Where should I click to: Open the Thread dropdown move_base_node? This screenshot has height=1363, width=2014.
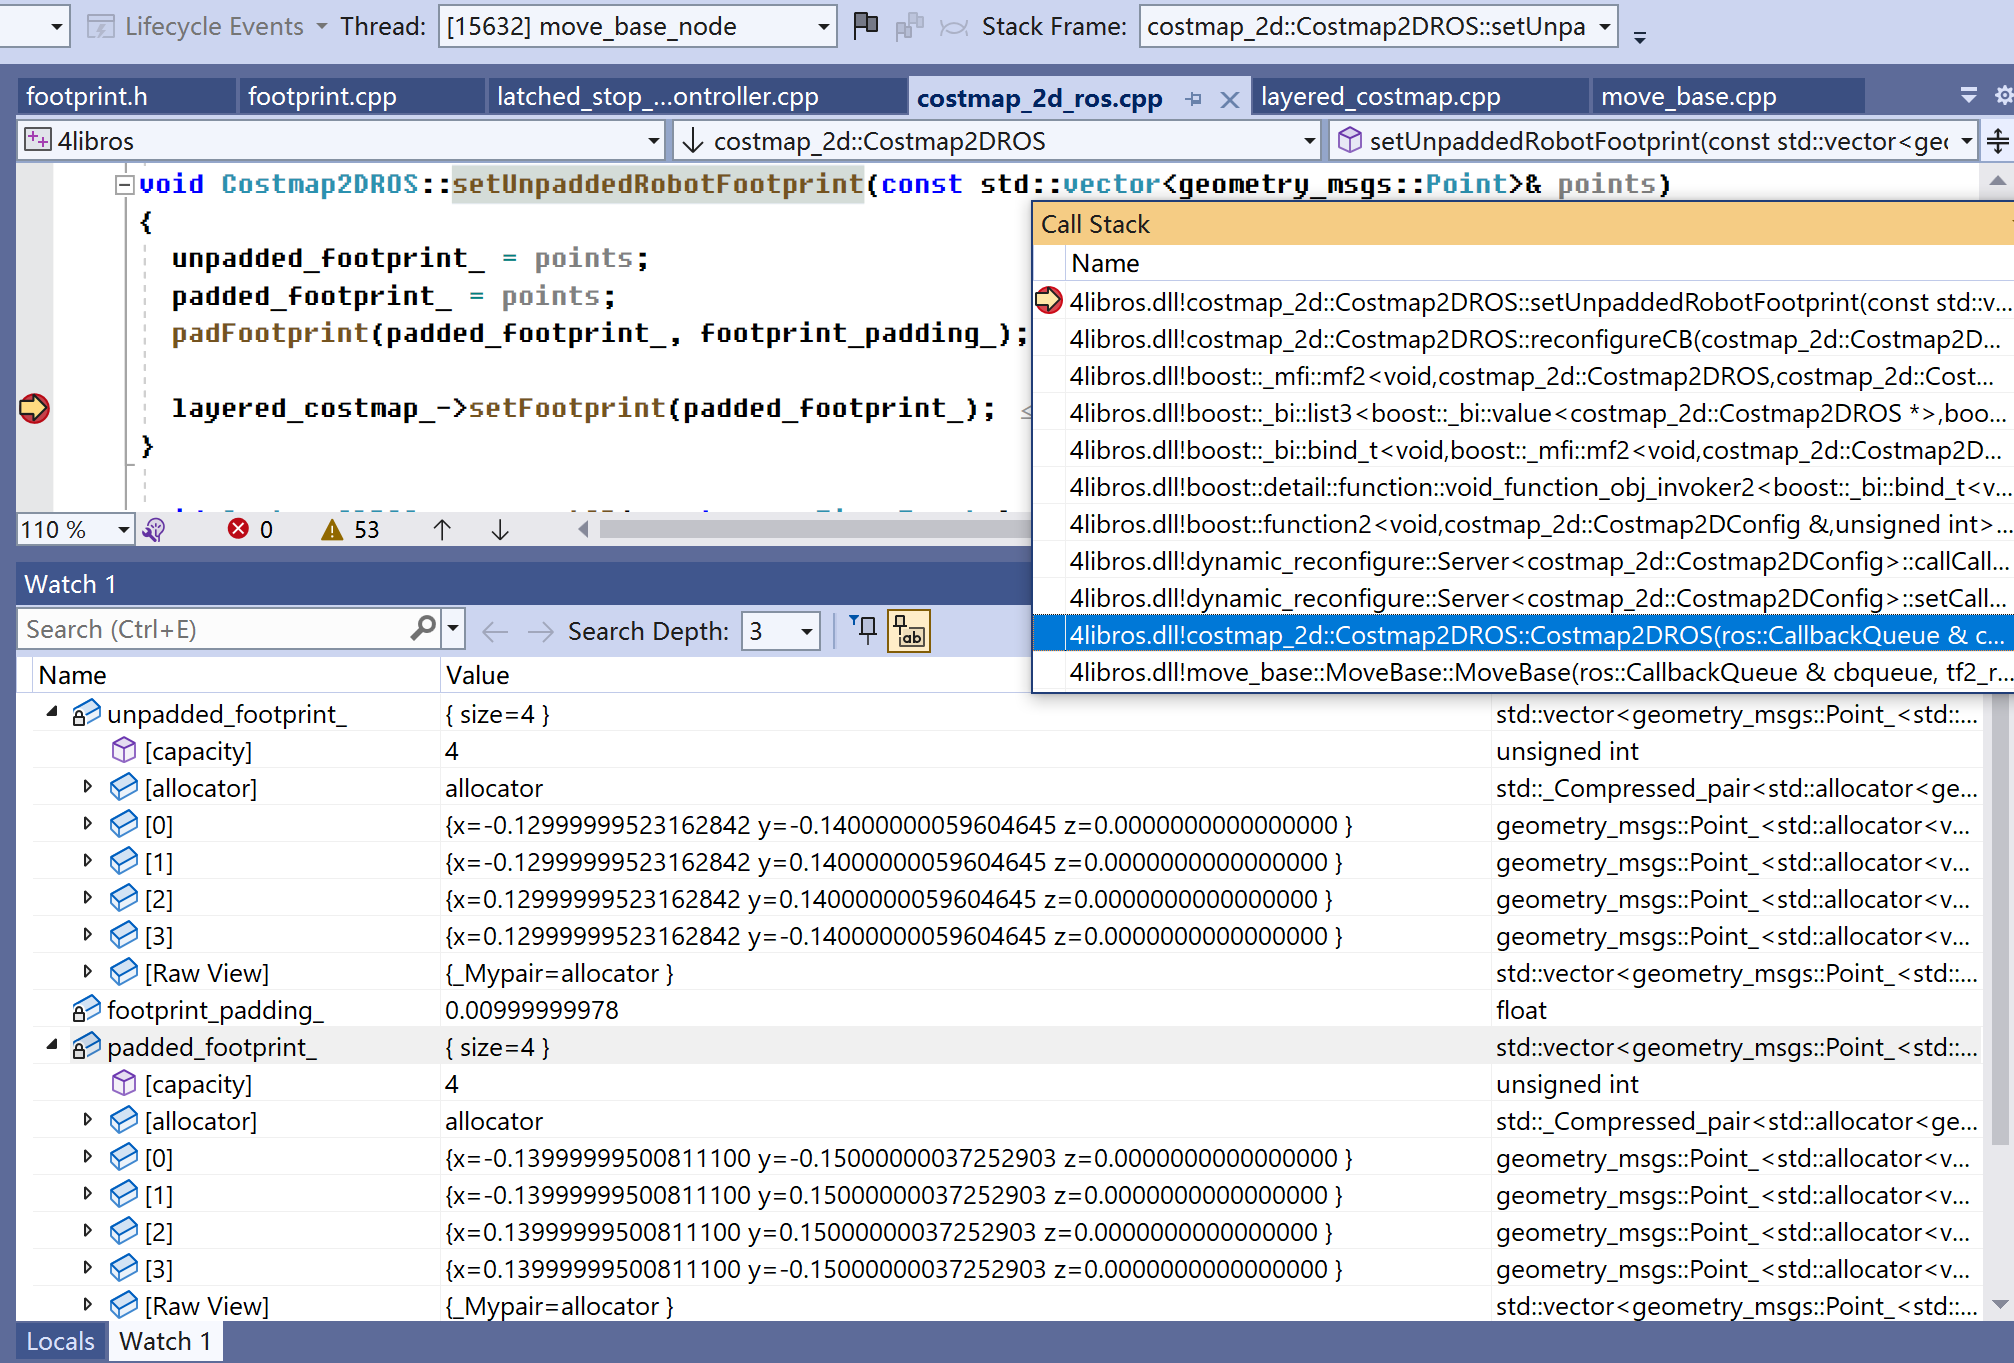[x=637, y=26]
